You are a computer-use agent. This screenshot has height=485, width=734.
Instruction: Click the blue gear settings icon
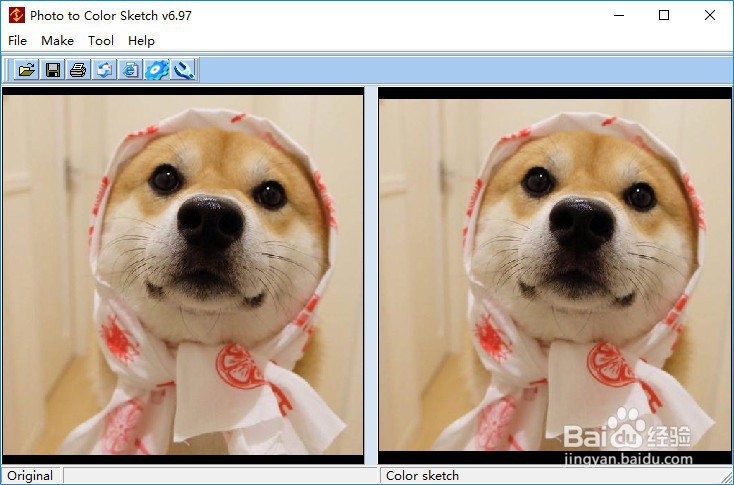[x=156, y=70]
